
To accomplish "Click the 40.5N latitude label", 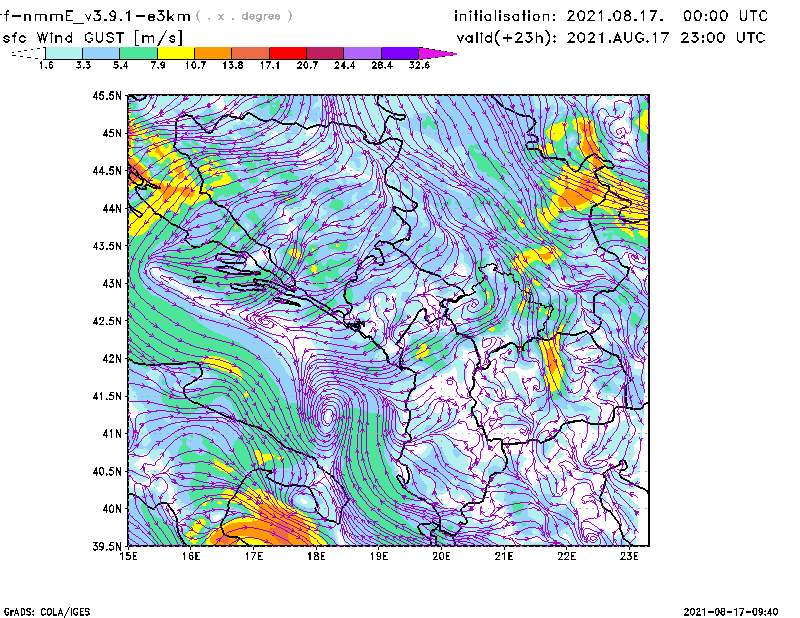I will 107,471.
